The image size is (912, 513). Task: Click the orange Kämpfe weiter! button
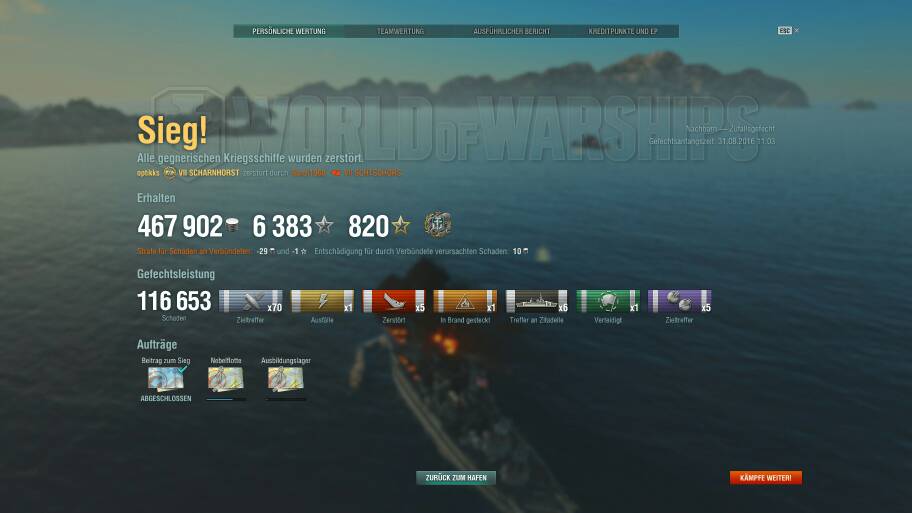(x=765, y=478)
